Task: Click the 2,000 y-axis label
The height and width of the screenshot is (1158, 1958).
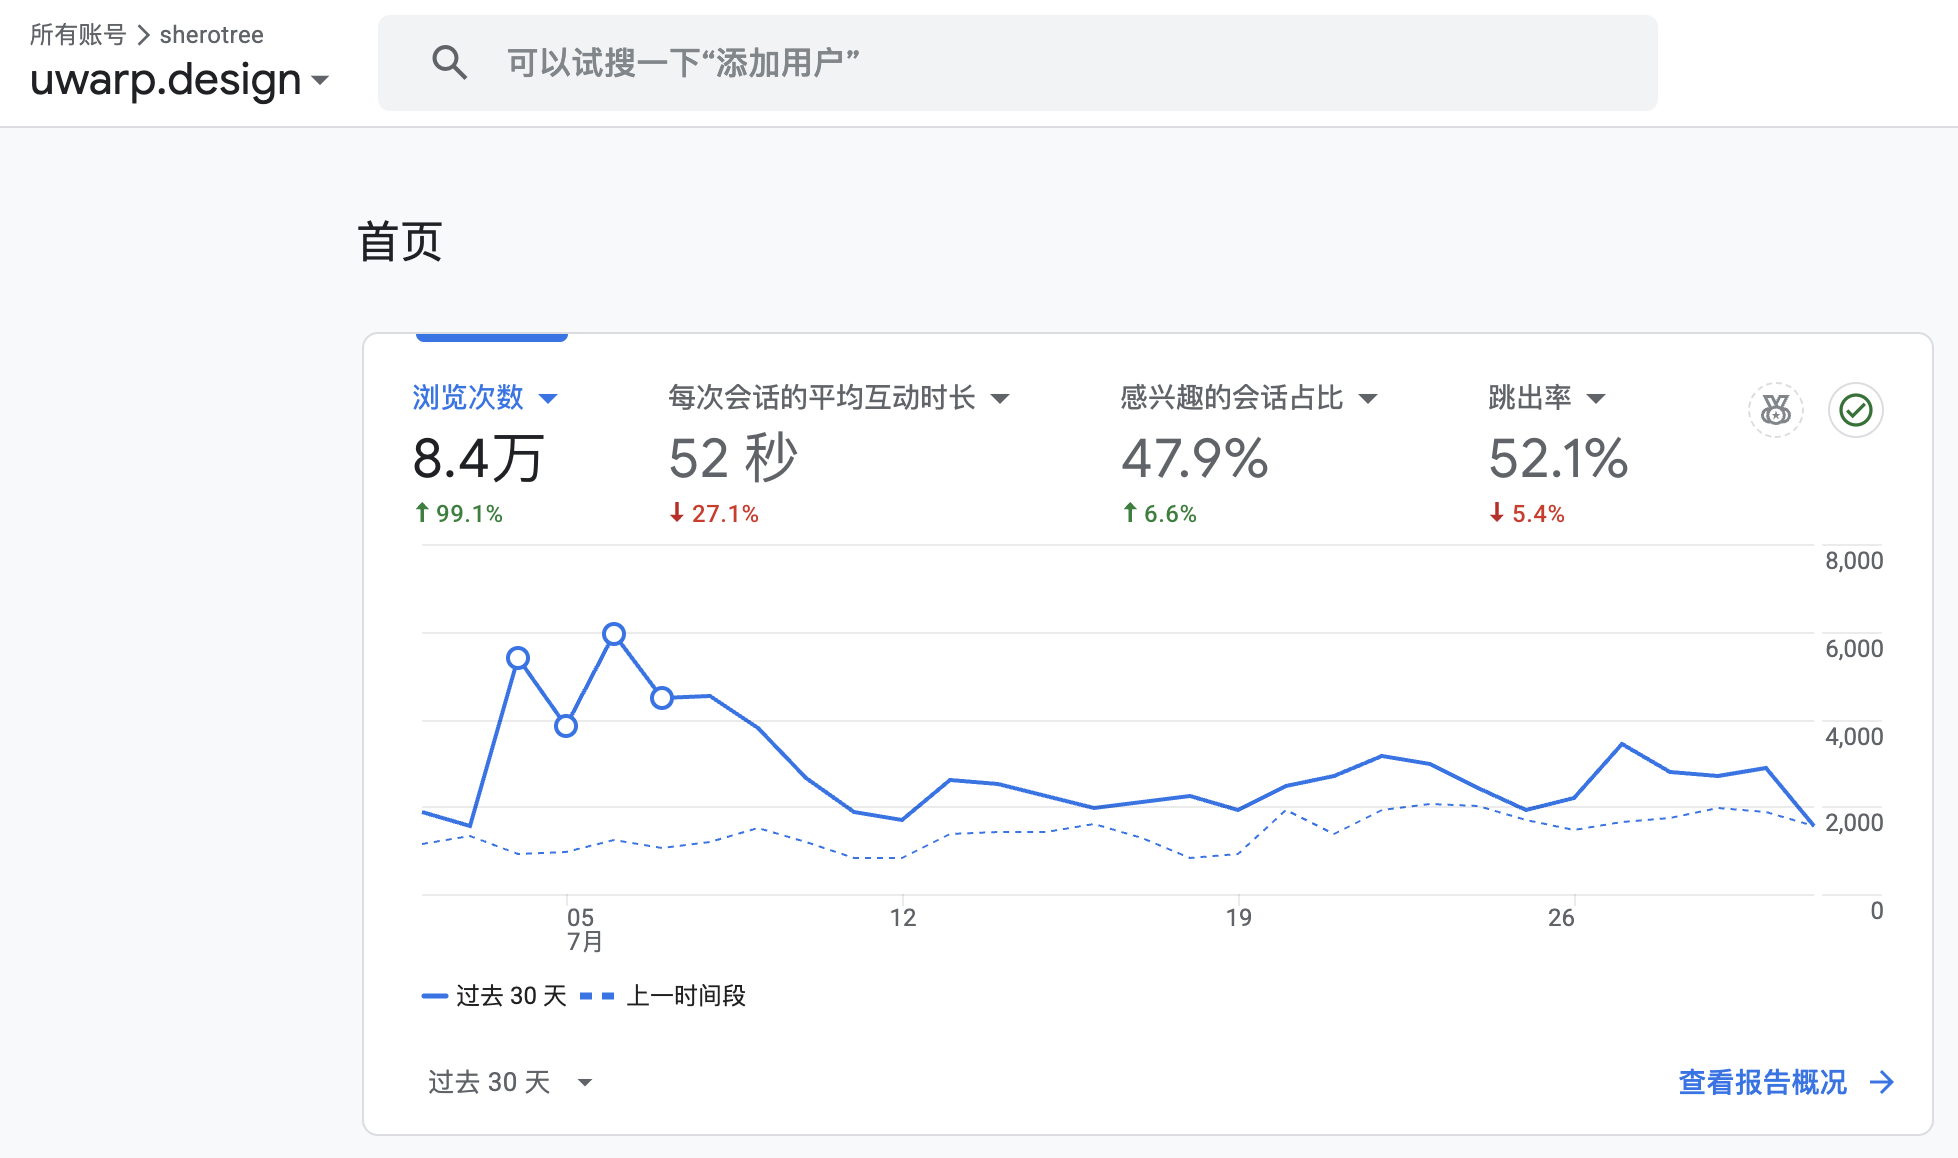Action: click(1854, 823)
